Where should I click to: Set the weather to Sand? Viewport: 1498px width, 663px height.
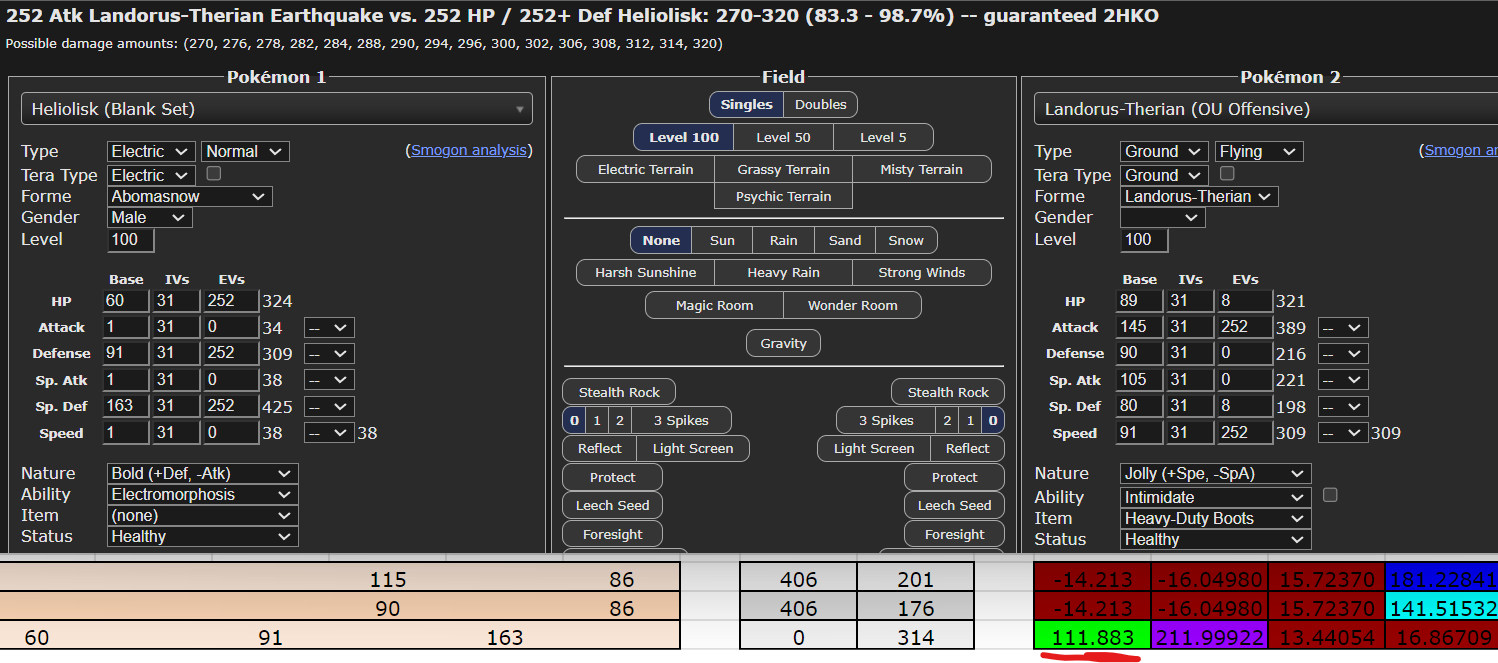[x=845, y=240]
